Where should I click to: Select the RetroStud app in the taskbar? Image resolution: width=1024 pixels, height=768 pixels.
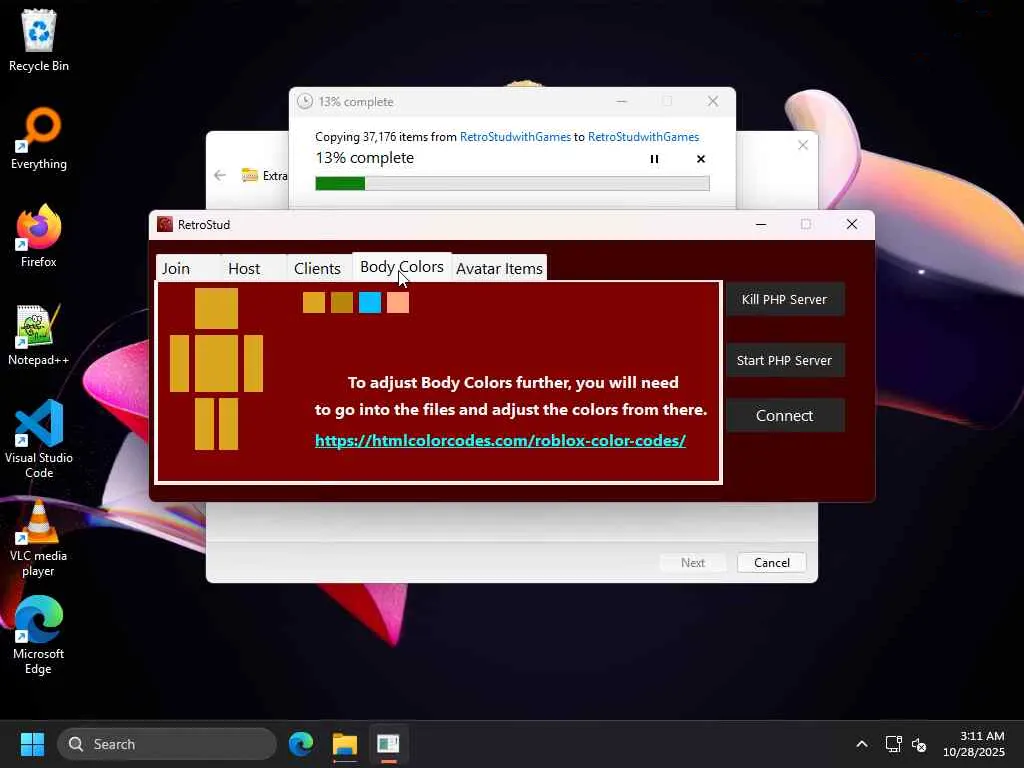pos(388,744)
